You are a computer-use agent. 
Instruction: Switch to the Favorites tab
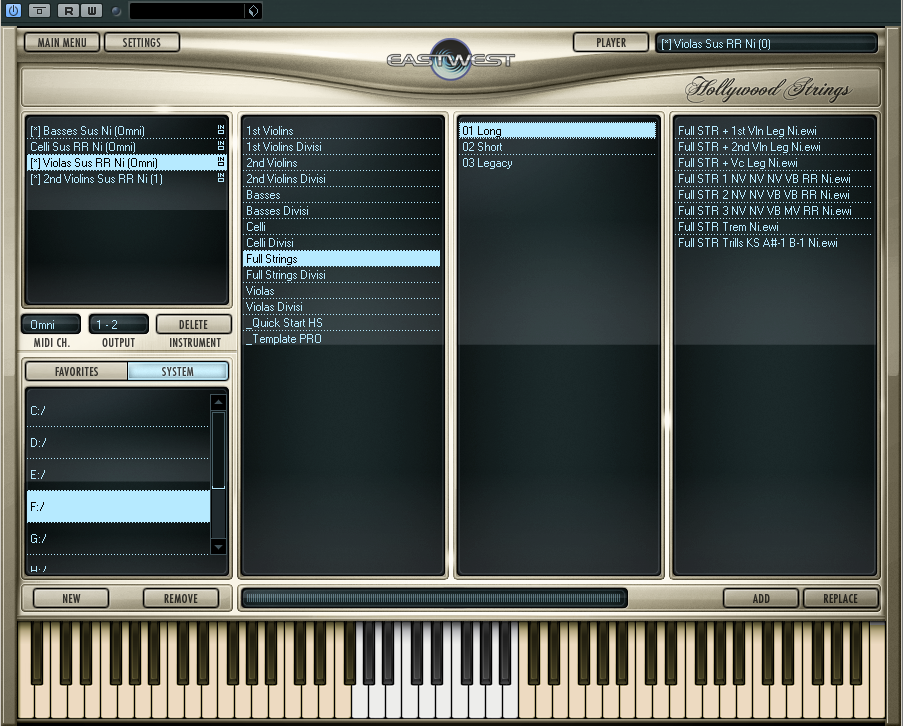(x=77, y=371)
